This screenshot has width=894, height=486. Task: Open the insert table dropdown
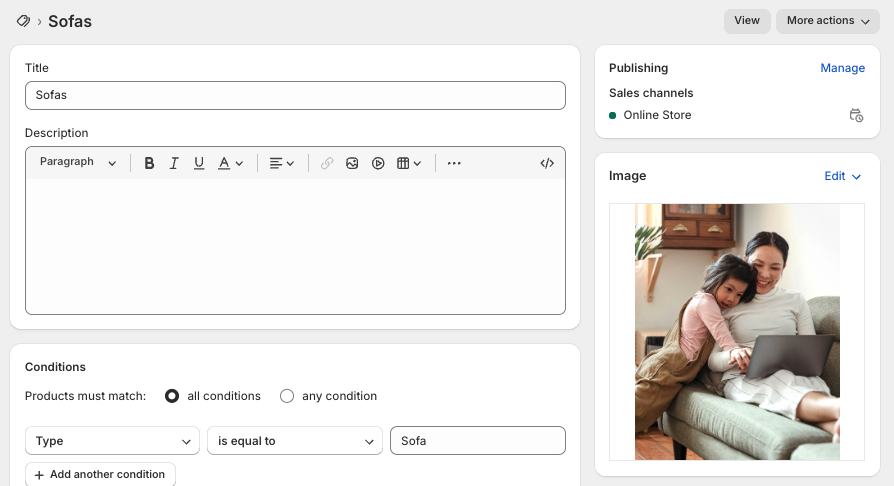point(409,163)
